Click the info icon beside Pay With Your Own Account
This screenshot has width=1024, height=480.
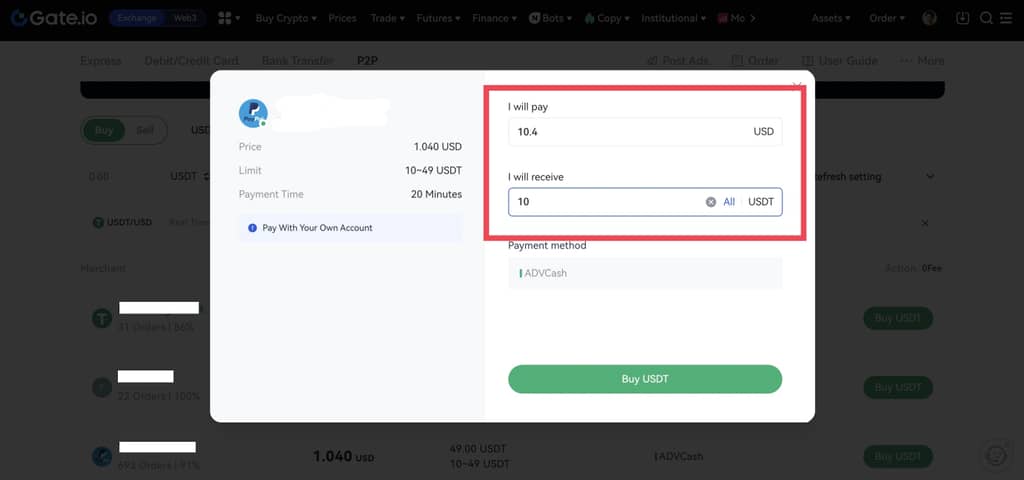251,228
